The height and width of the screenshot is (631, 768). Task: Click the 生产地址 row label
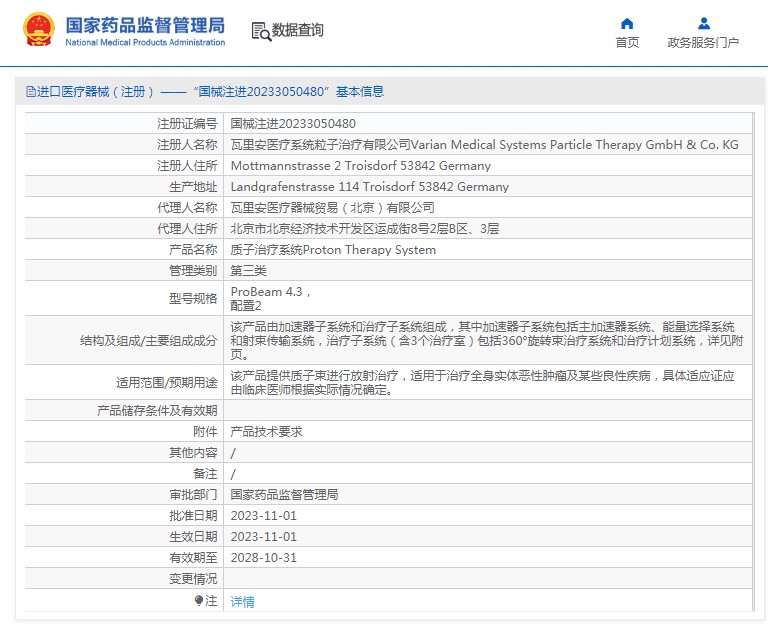[193, 187]
